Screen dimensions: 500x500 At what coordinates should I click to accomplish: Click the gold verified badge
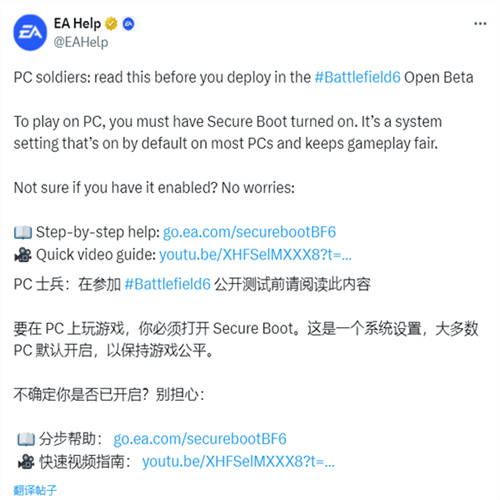coord(111,24)
